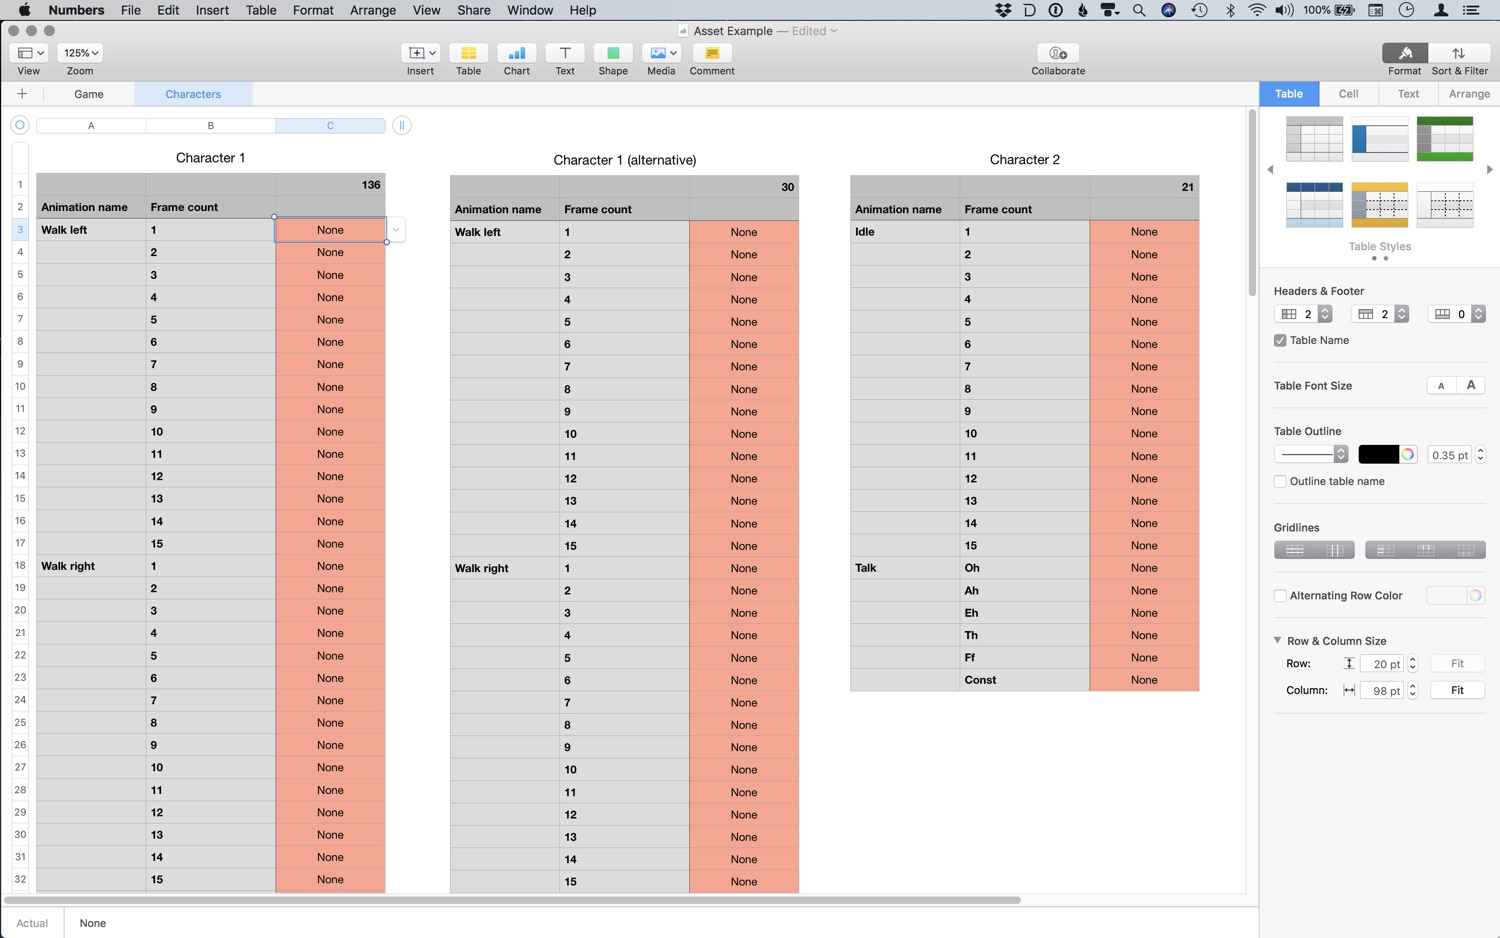Open the header columns count dropdown
Viewport: 1500px width, 938px height.
pyautogui.click(x=1325, y=314)
